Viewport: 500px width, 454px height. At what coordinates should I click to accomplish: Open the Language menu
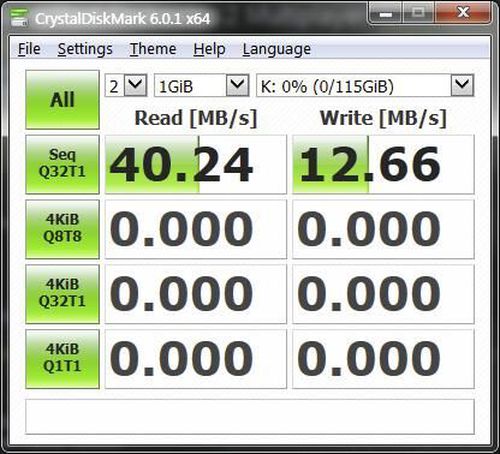coord(277,49)
